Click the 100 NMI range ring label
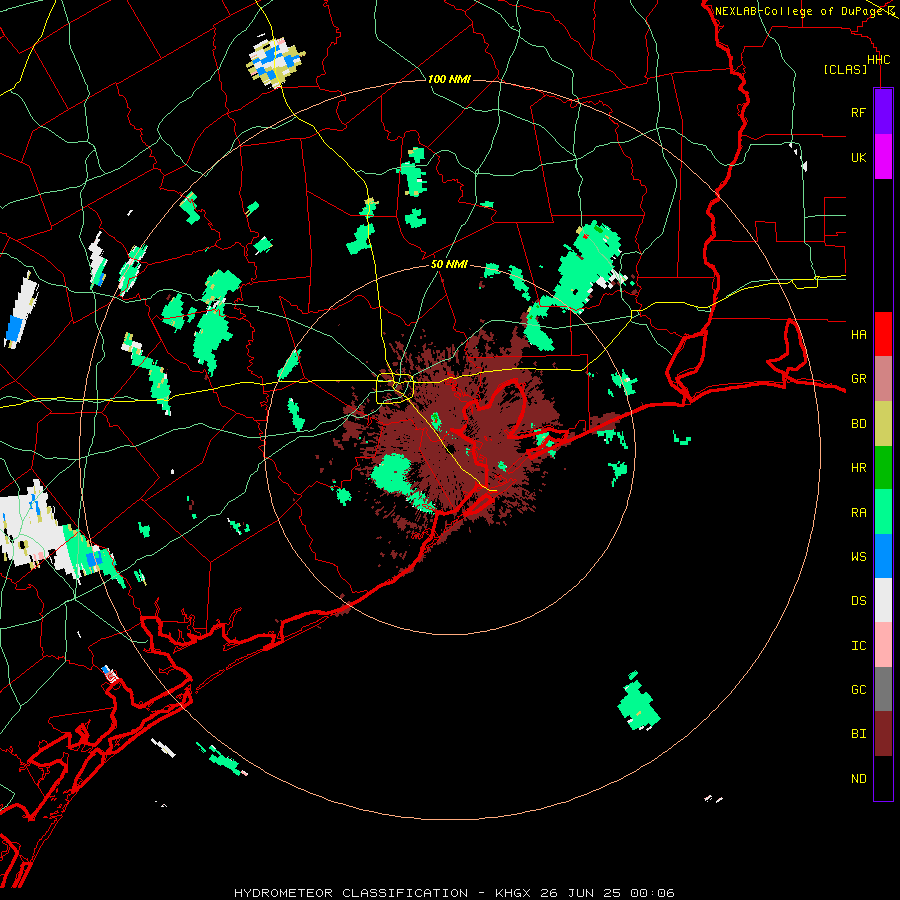Screen dimensions: 900x900 [449, 79]
